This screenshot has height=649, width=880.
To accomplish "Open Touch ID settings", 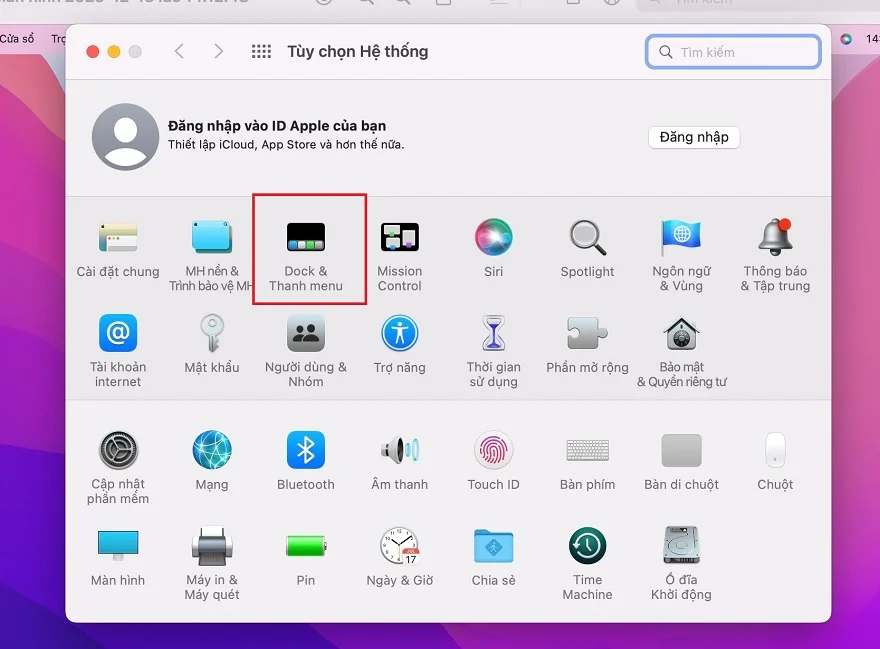I will click(493, 455).
